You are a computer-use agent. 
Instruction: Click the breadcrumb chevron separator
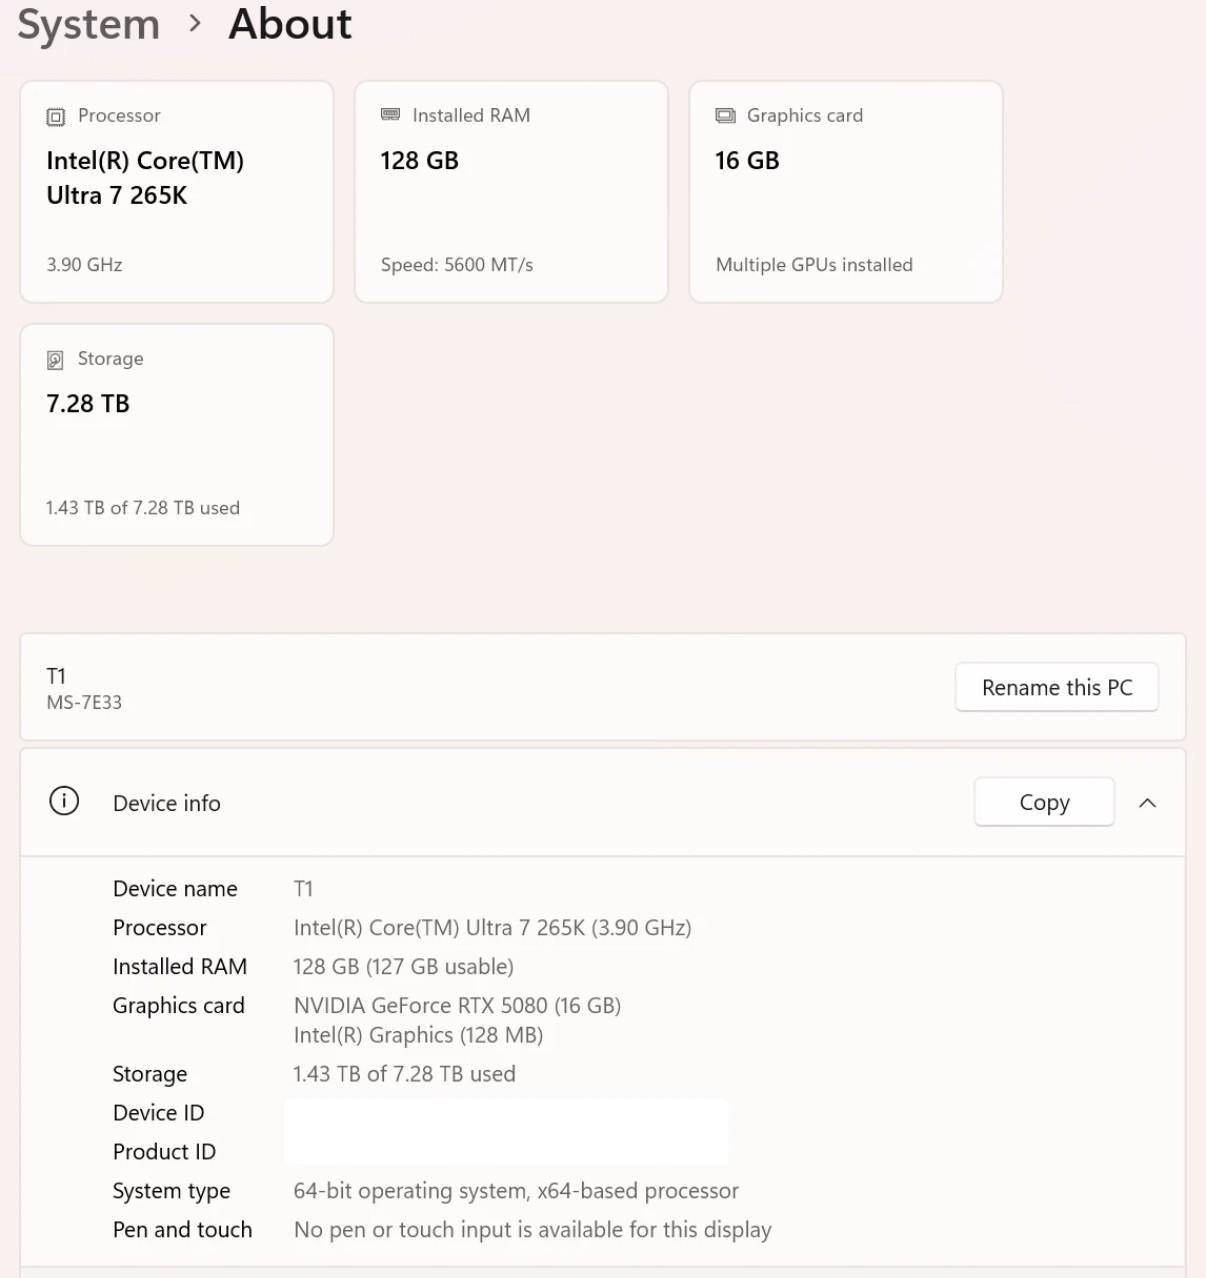[195, 24]
